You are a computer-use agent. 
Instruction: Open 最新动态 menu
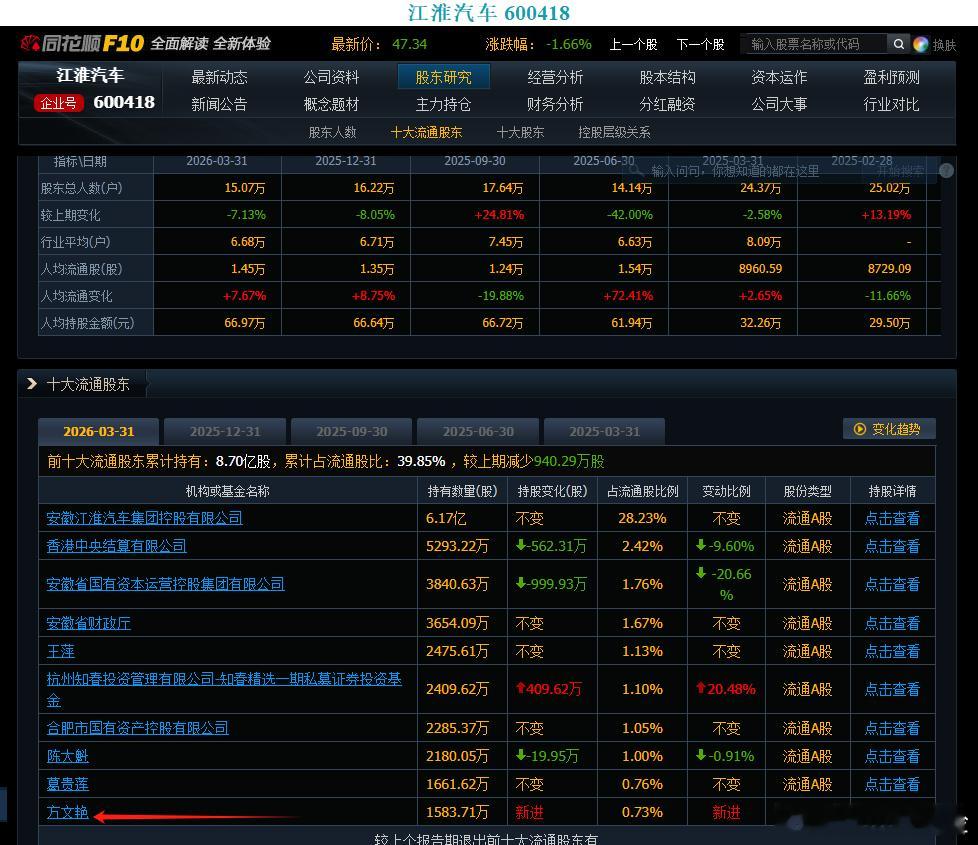[x=220, y=77]
